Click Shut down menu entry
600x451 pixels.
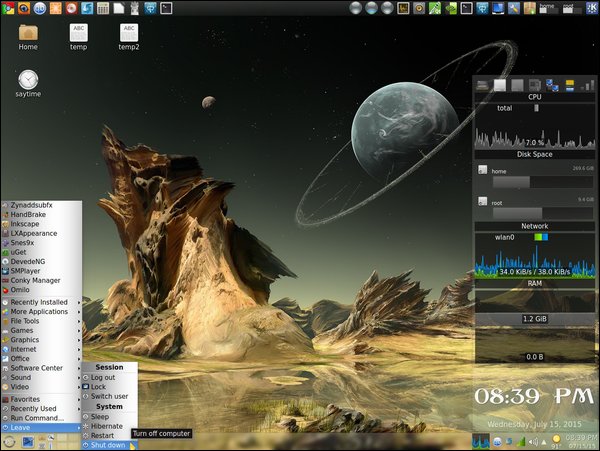pyautogui.click(x=109, y=445)
